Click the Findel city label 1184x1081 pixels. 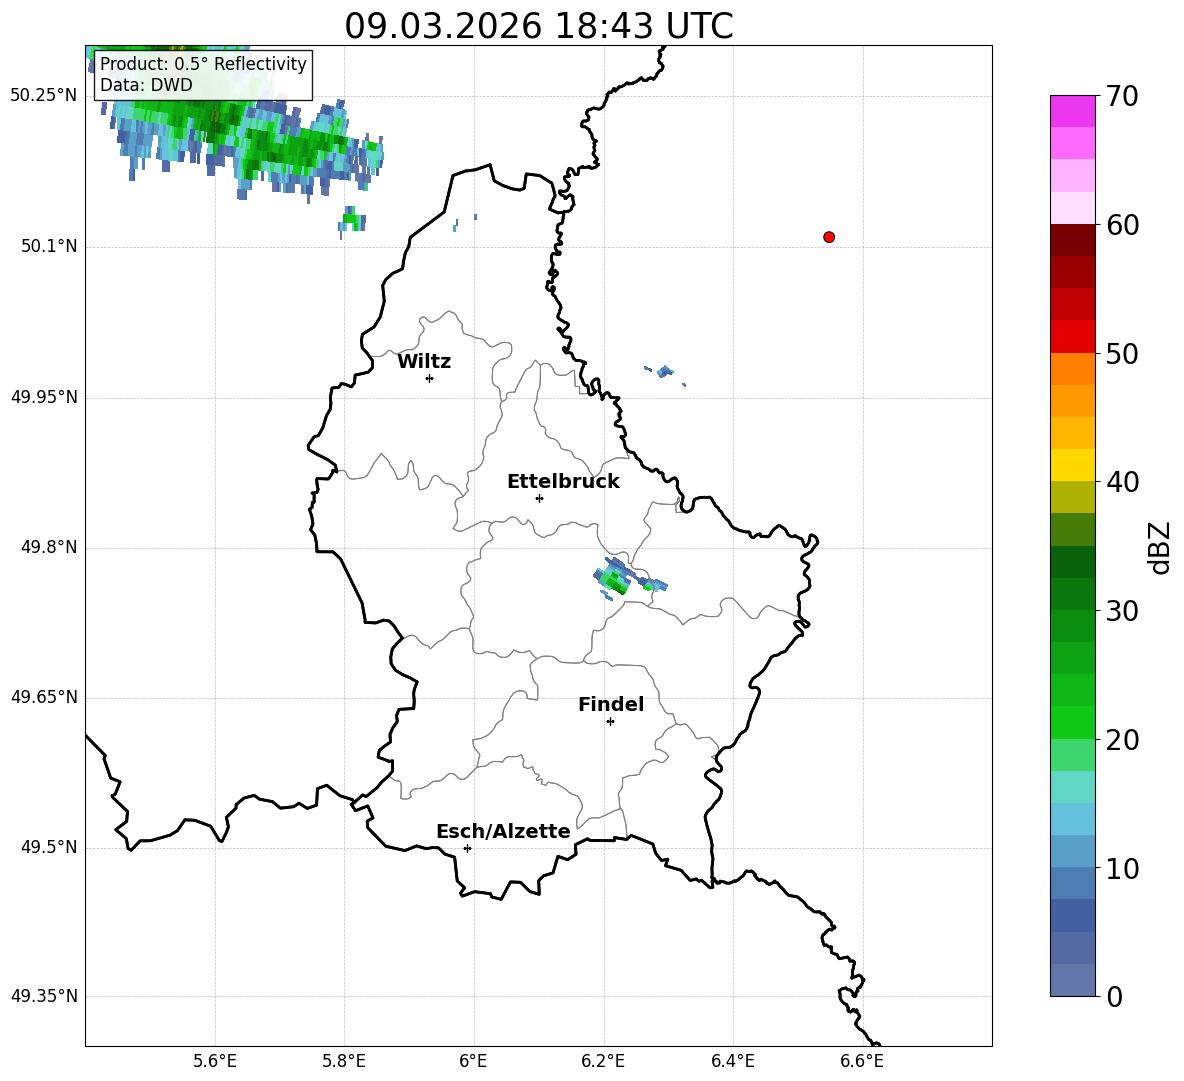611,704
